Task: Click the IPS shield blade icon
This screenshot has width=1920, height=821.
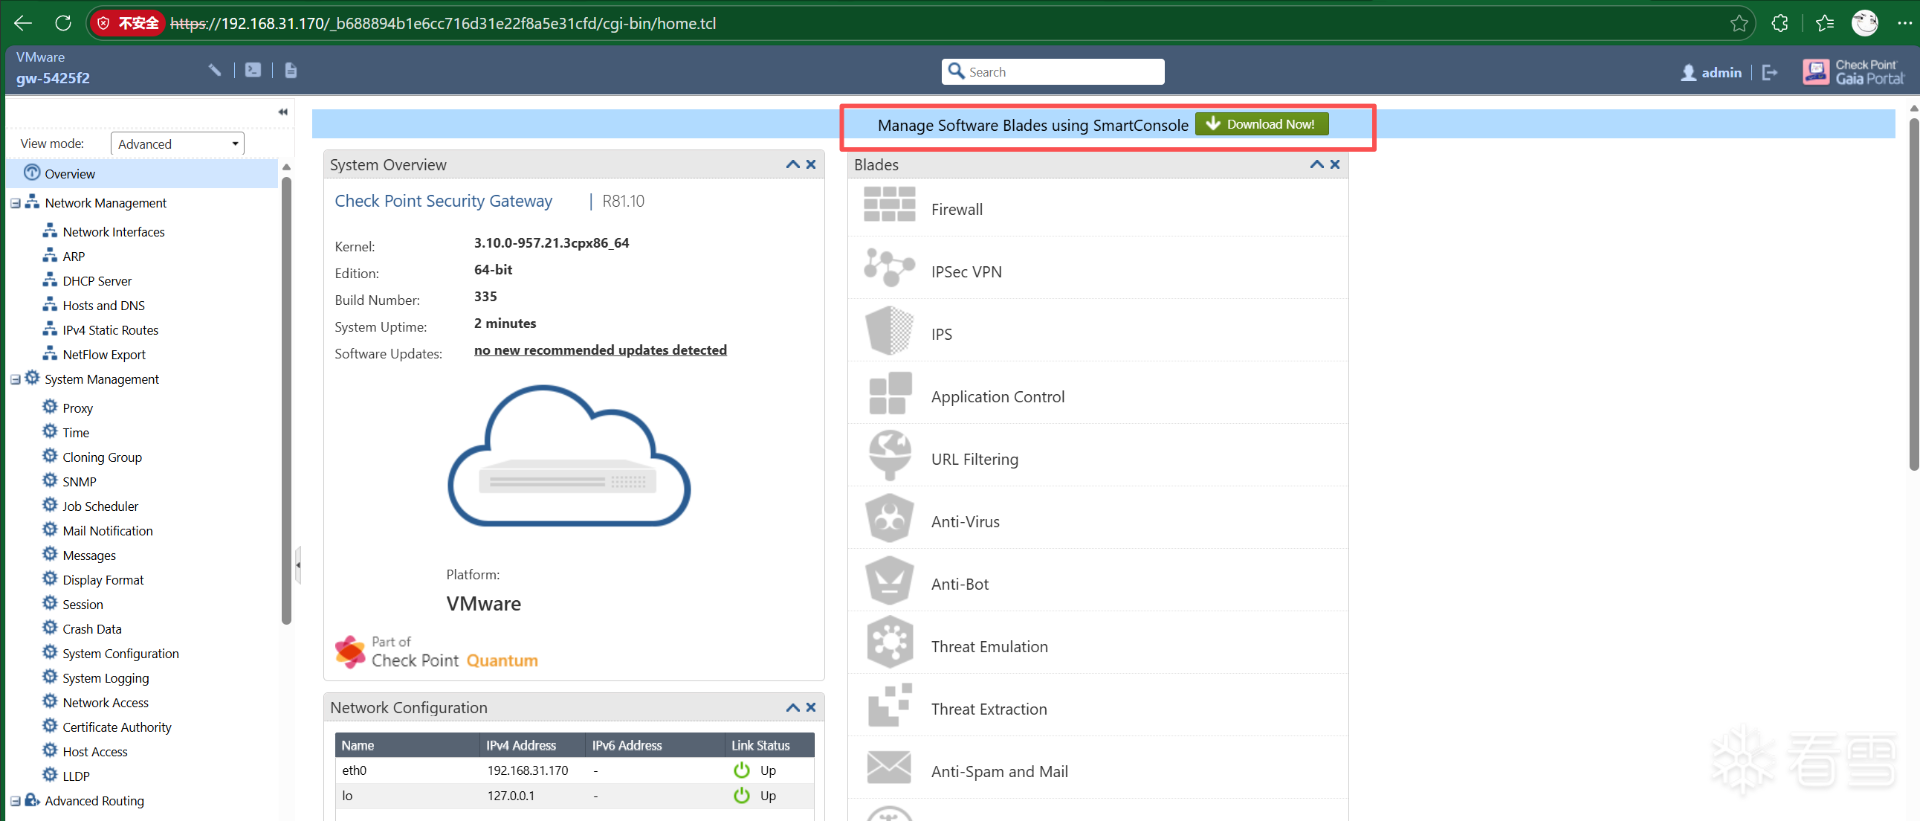Action: [x=889, y=333]
